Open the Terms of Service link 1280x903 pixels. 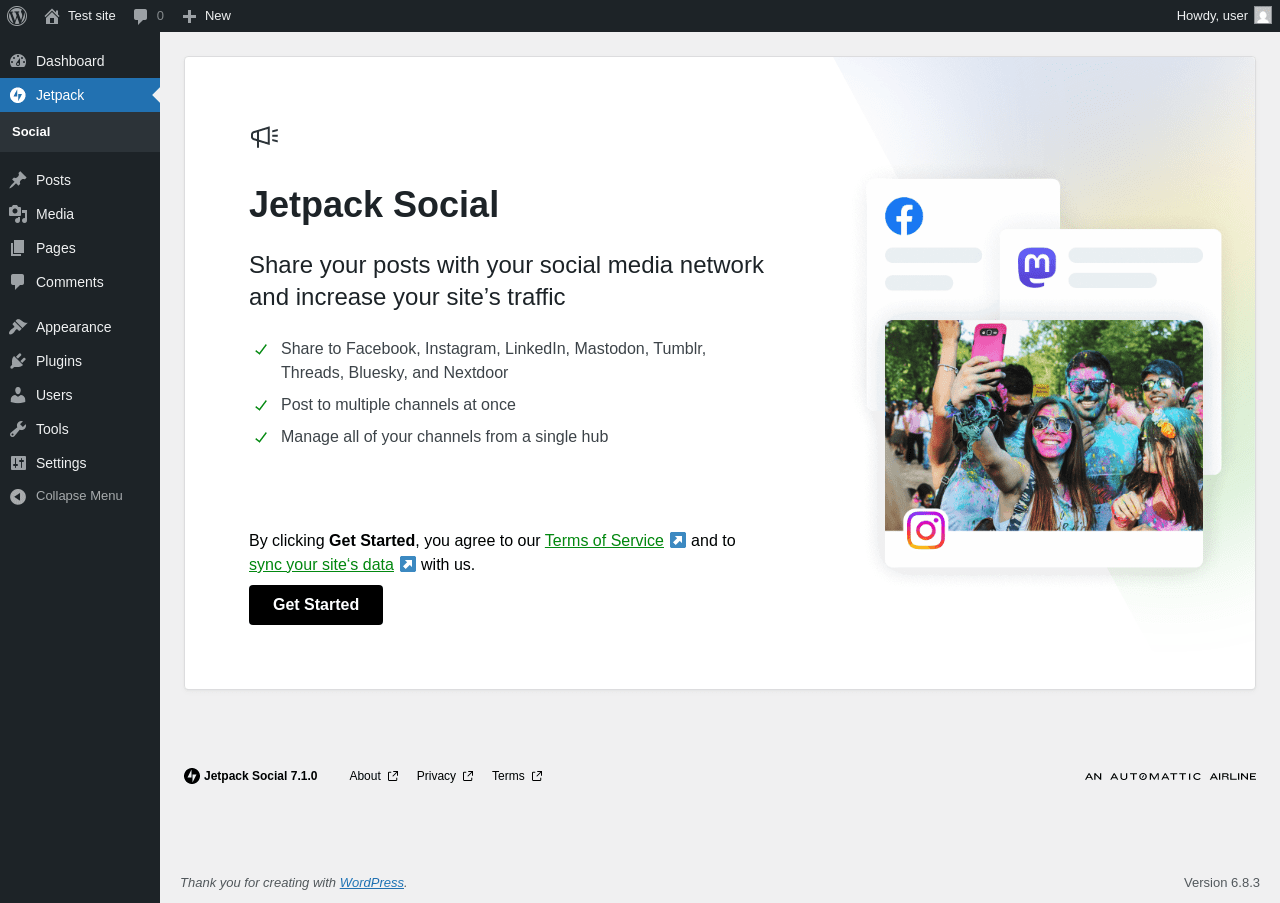coord(604,541)
